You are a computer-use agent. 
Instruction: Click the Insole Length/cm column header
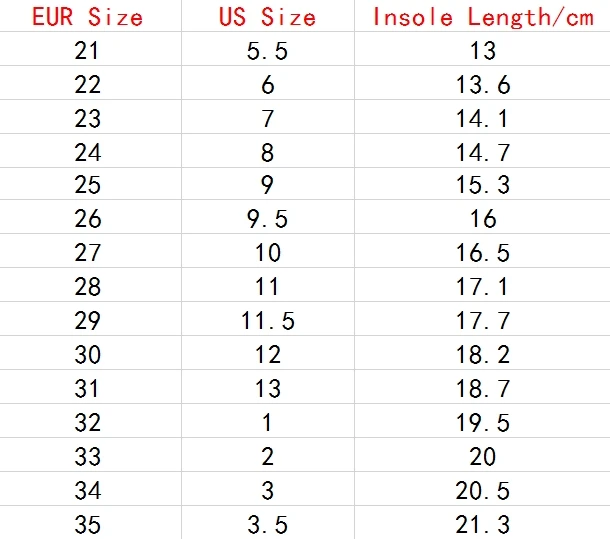(482, 17)
